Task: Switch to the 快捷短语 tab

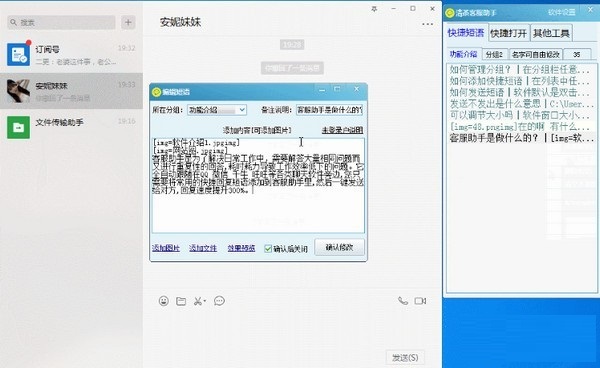Action: tap(466, 33)
